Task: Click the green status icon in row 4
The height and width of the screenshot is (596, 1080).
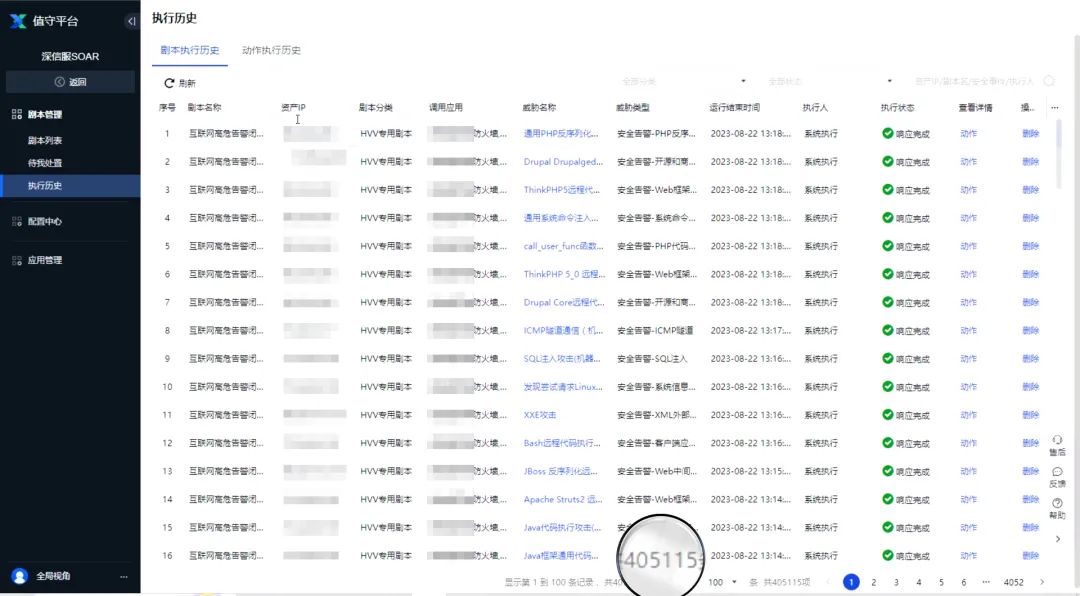Action: tap(888, 218)
